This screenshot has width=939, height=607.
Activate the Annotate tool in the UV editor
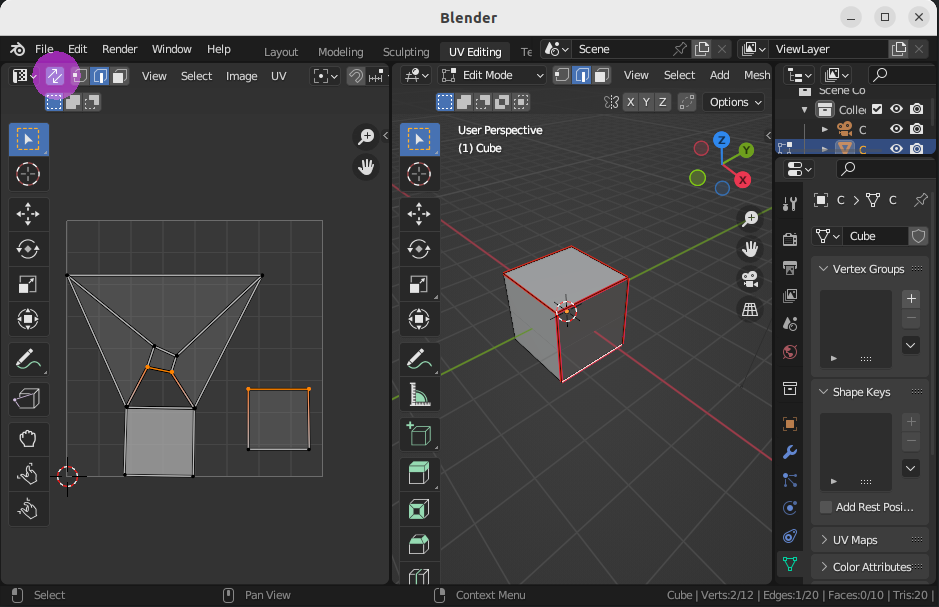click(28, 358)
